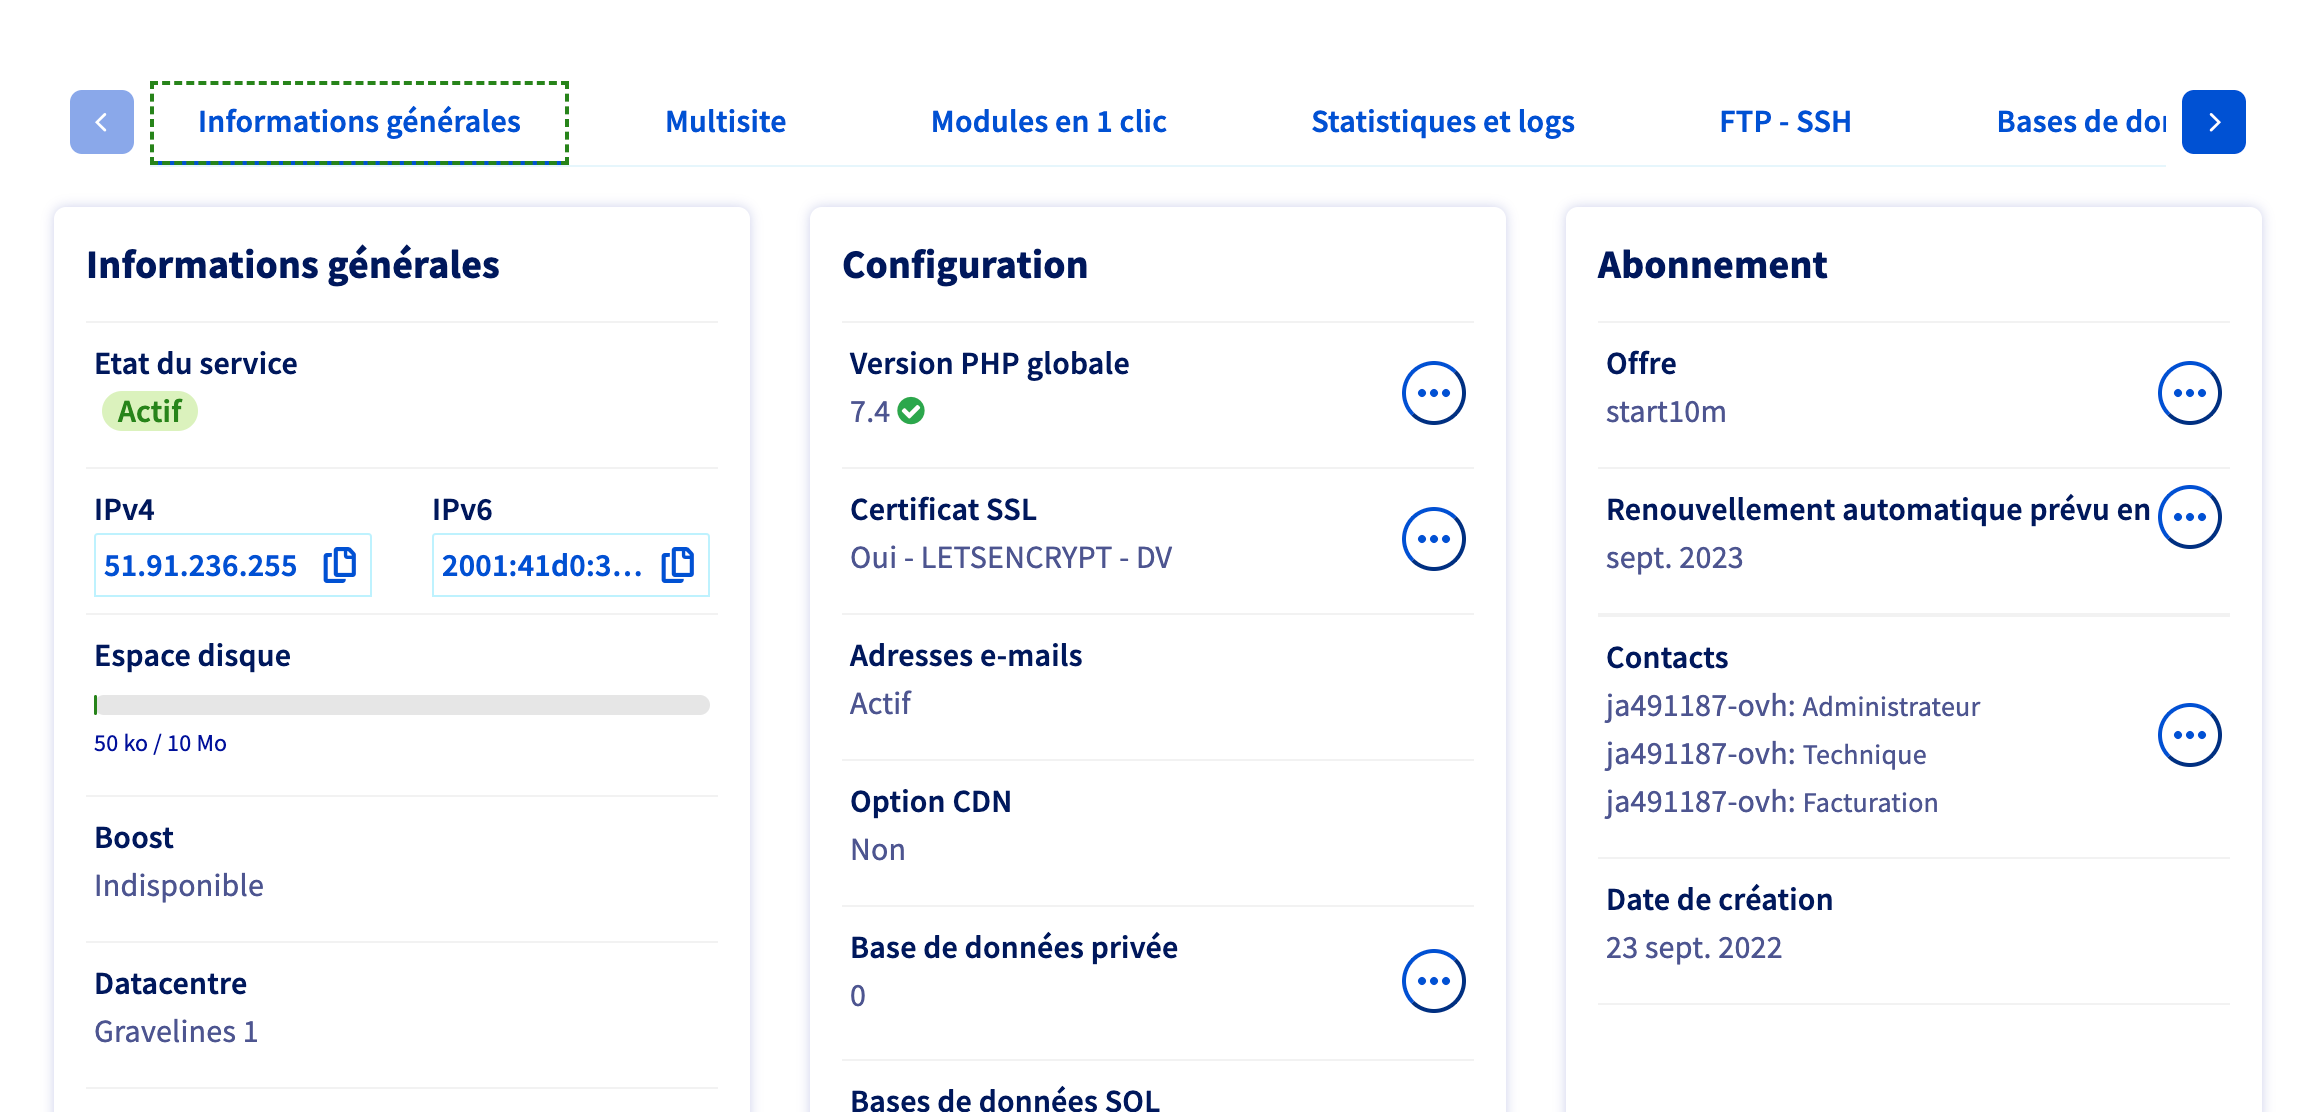
Task: Select the Informations générales tab
Action: pyautogui.click(x=359, y=122)
